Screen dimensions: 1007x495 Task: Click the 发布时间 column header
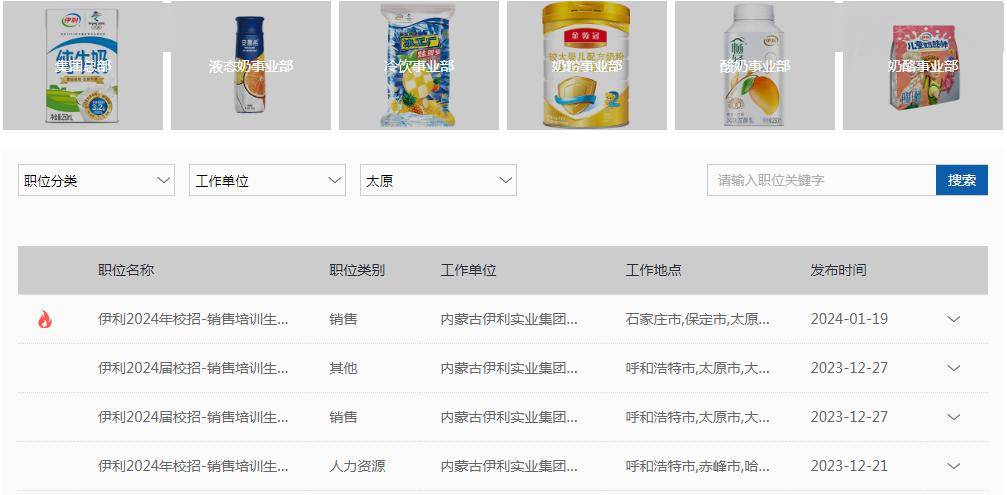(x=838, y=270)
